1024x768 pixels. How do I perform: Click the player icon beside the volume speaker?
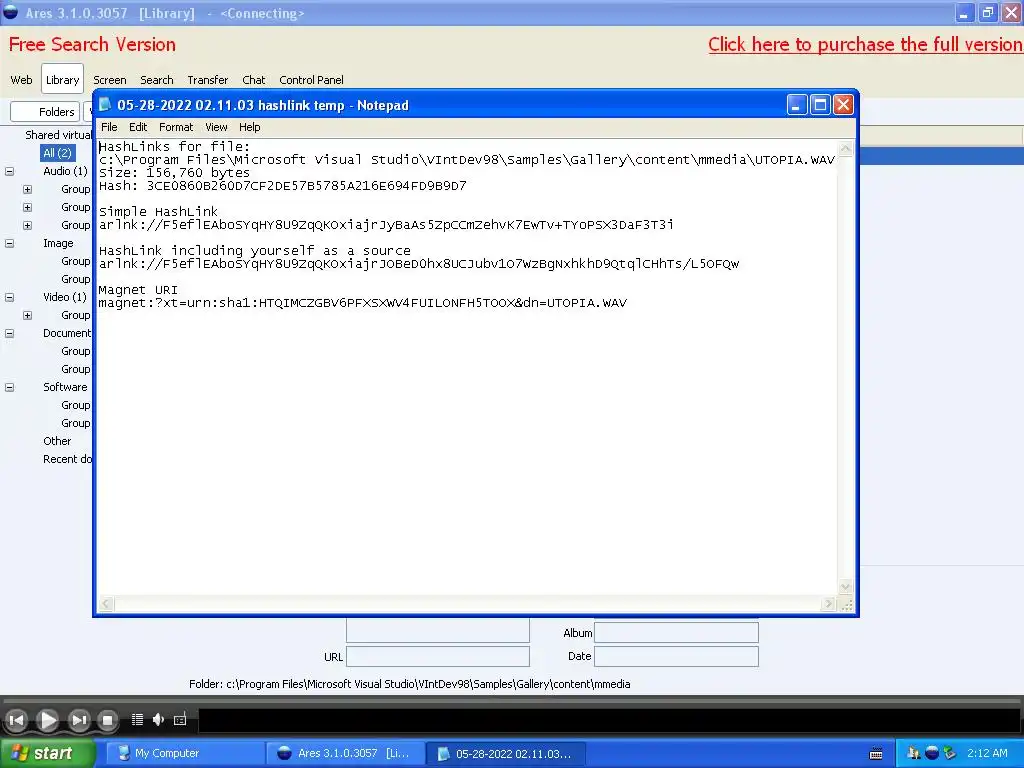[180, 719]
